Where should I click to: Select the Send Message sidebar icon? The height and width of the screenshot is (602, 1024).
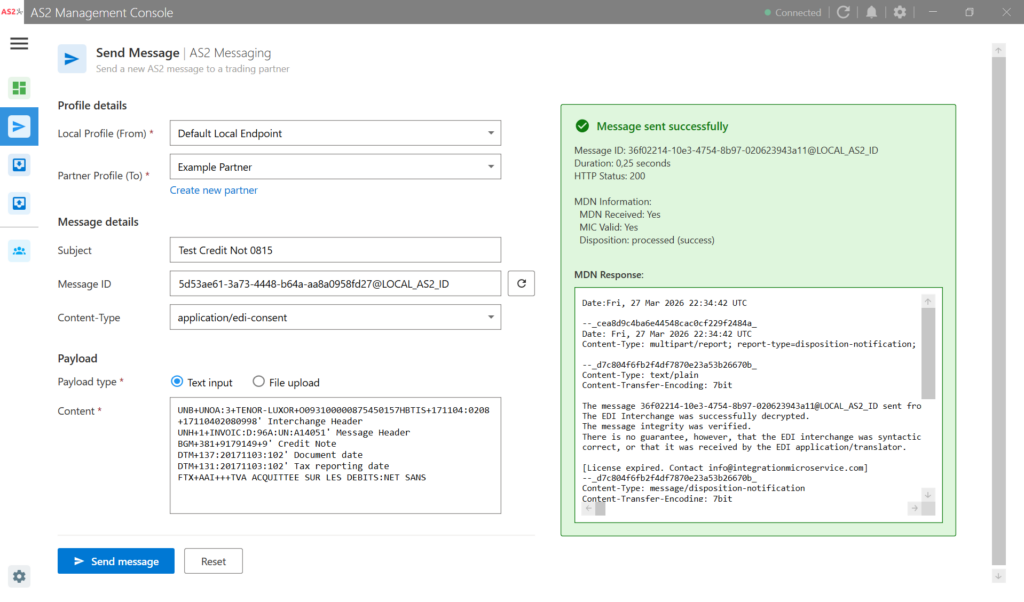[x=19, y=126]
